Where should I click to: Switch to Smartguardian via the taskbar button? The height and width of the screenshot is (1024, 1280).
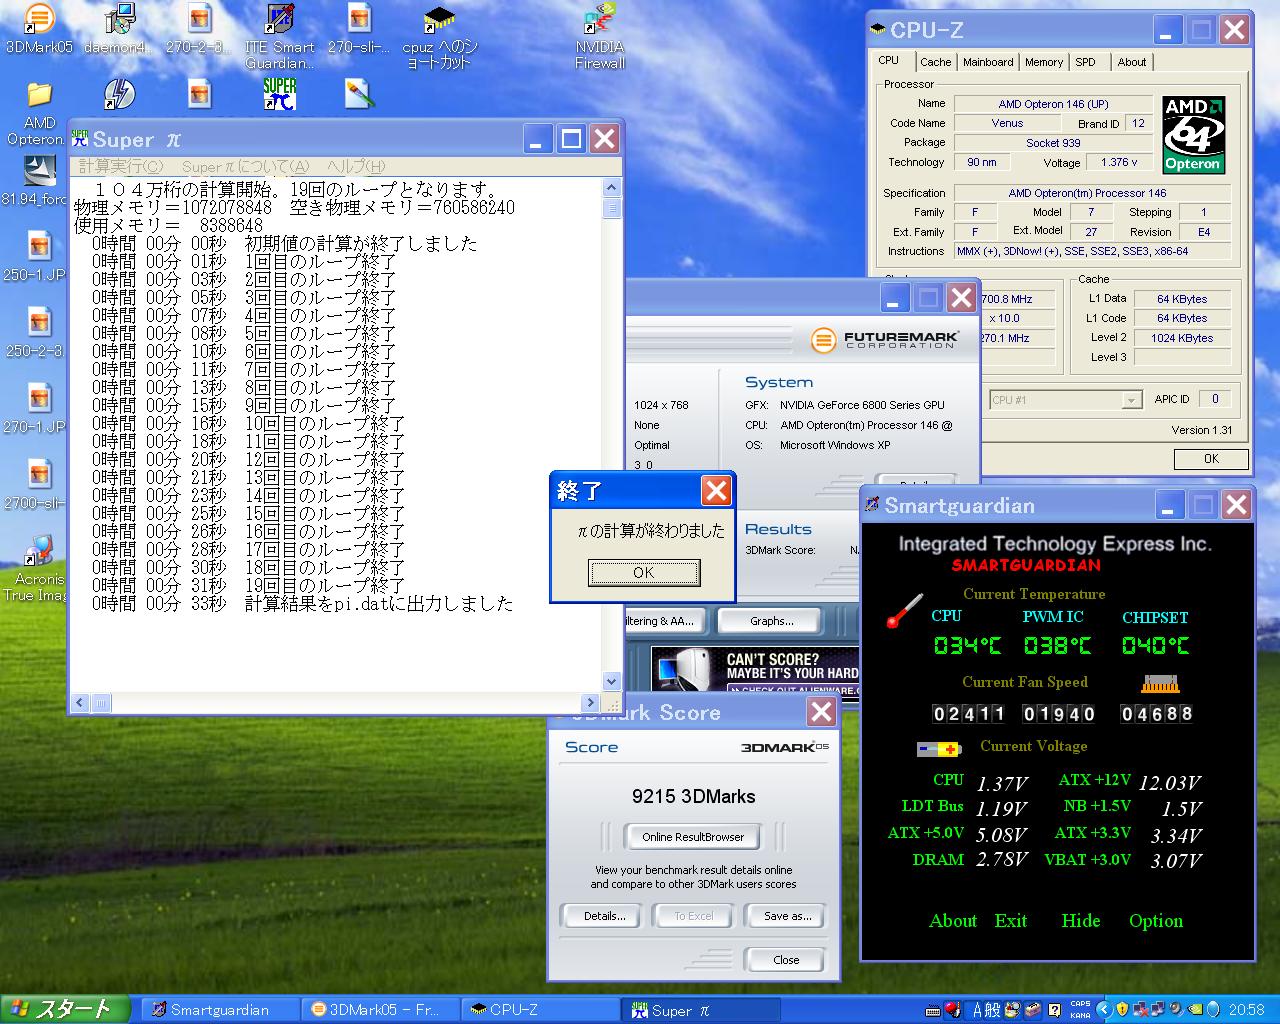[x=219, y=1010]
